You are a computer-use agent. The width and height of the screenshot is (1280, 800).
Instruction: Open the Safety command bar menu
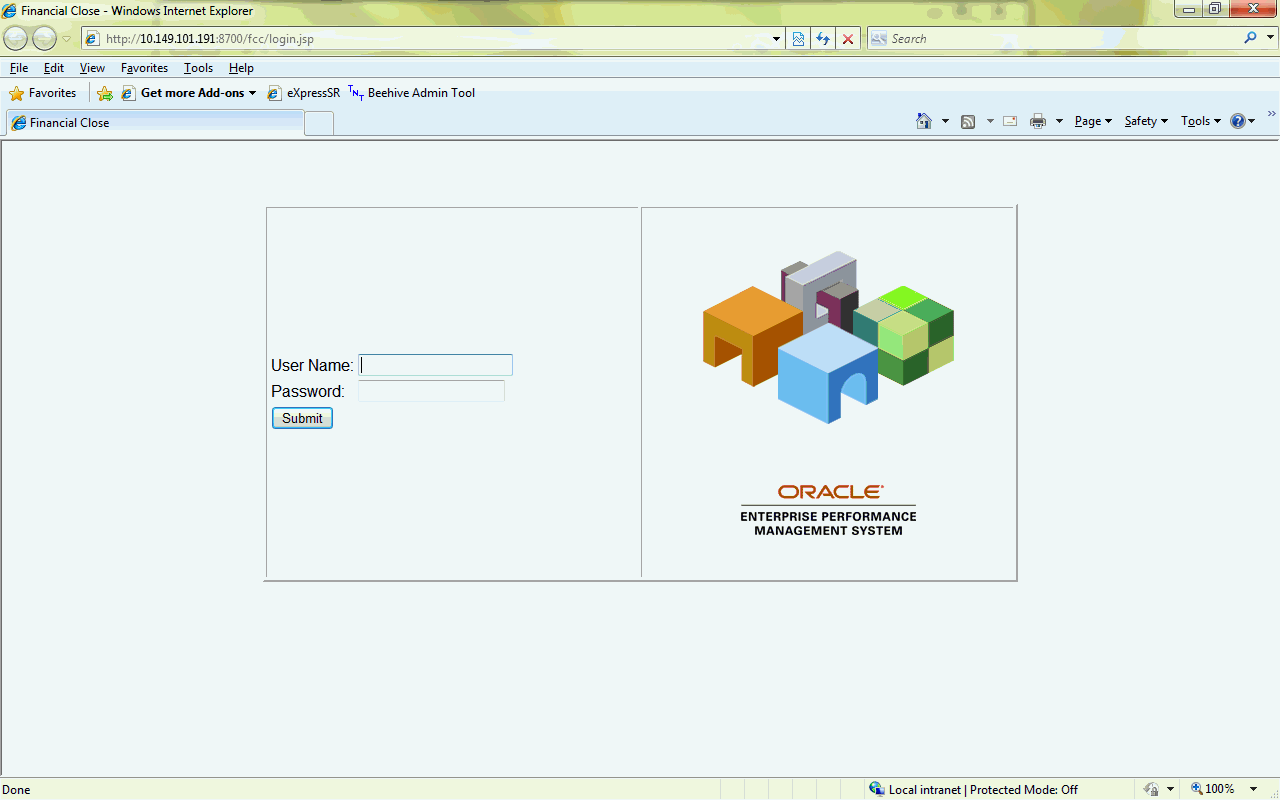pyautogui.click(x=1146, y=121)
